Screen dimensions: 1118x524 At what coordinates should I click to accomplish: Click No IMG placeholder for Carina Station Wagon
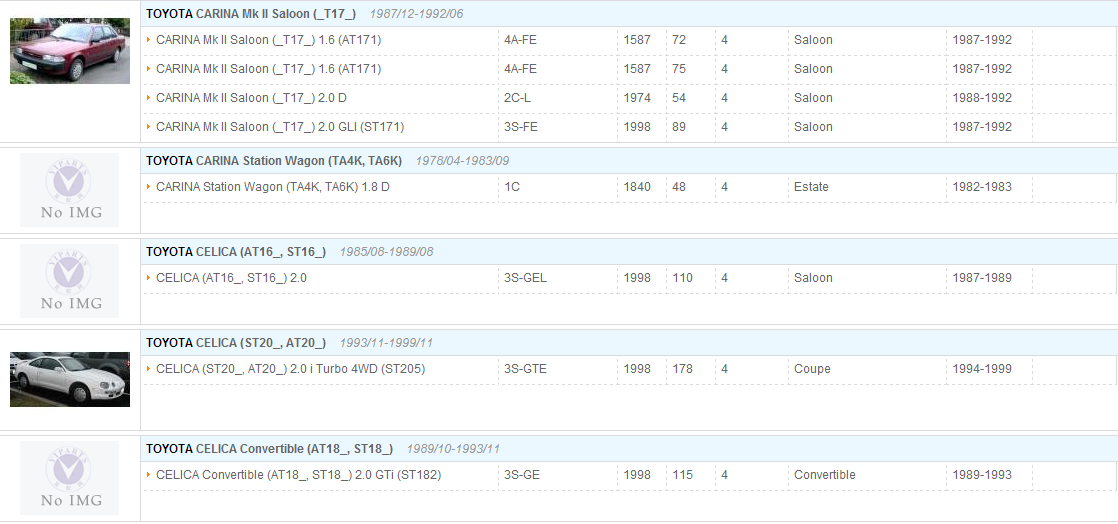click(69, 190)
